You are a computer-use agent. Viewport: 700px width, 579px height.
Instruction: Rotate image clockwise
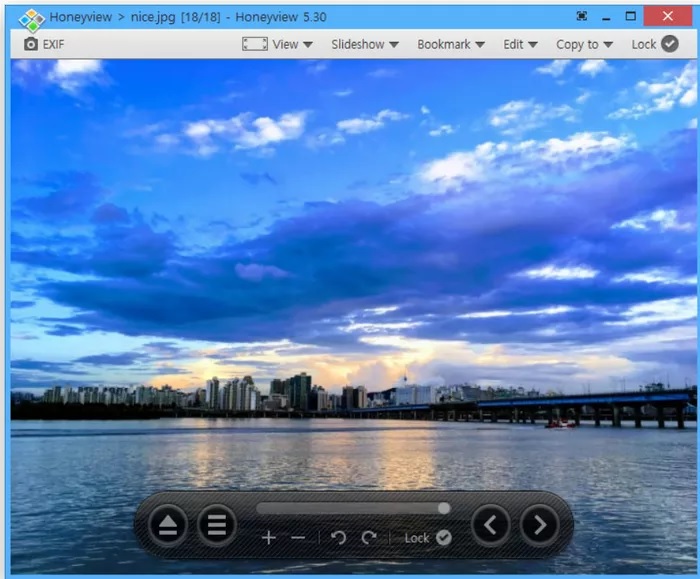point(369,537)
